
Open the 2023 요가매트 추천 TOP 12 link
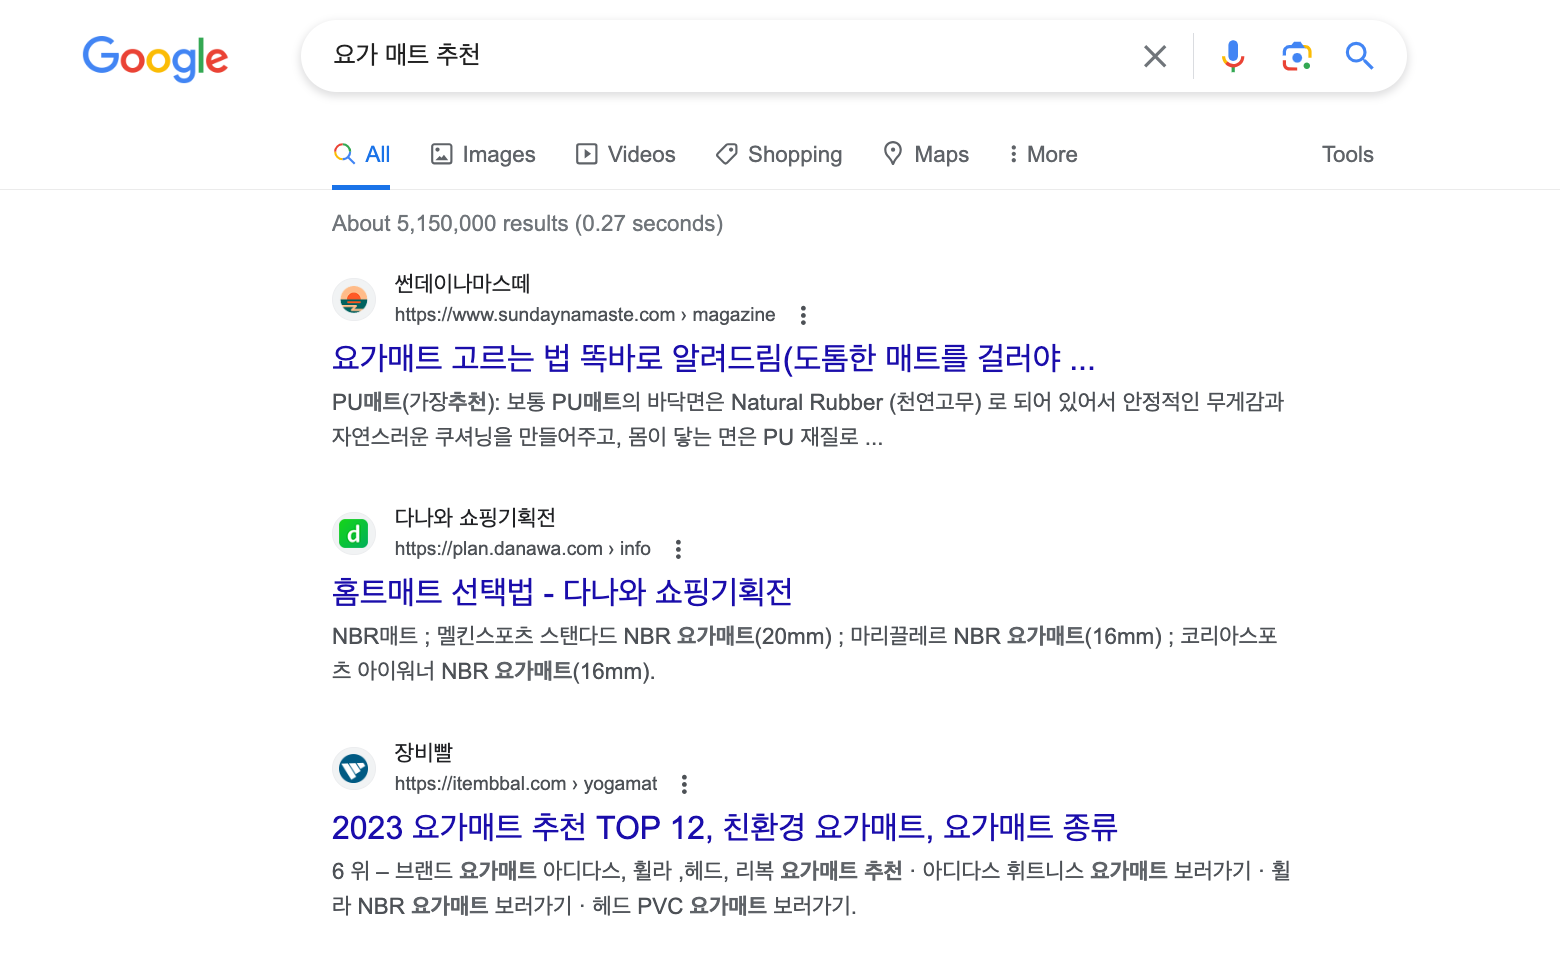[x=725, y=827]
